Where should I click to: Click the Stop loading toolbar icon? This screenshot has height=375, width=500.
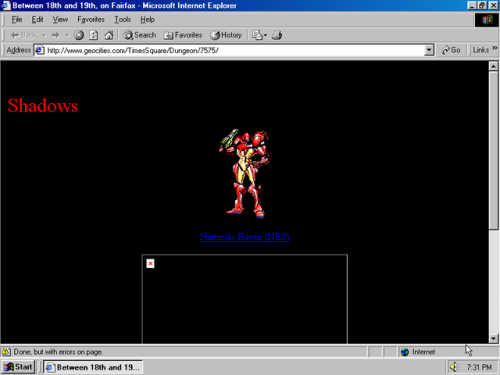click(x=79, y=35)
